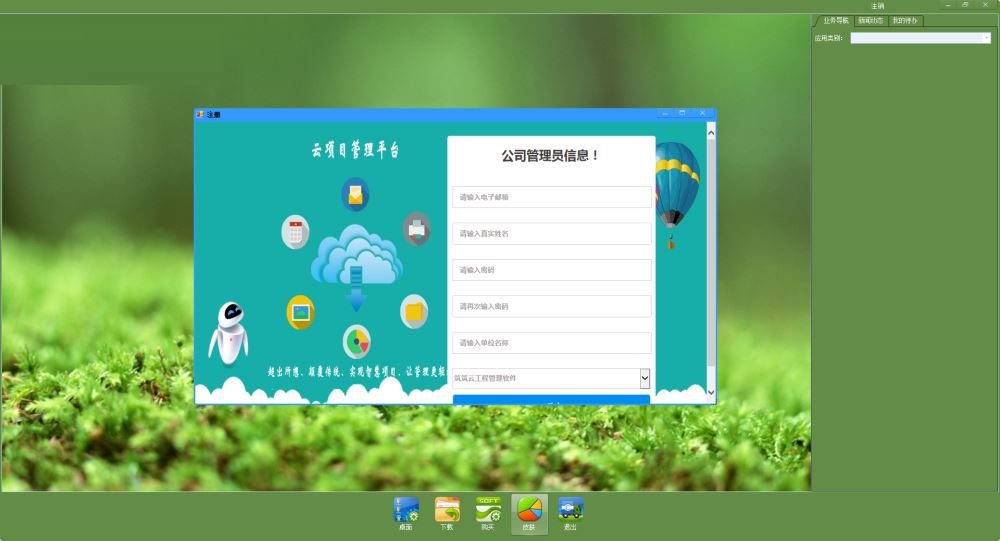
Task: Open the 桌面 desktop dock icon
Action: click(406, 514)
